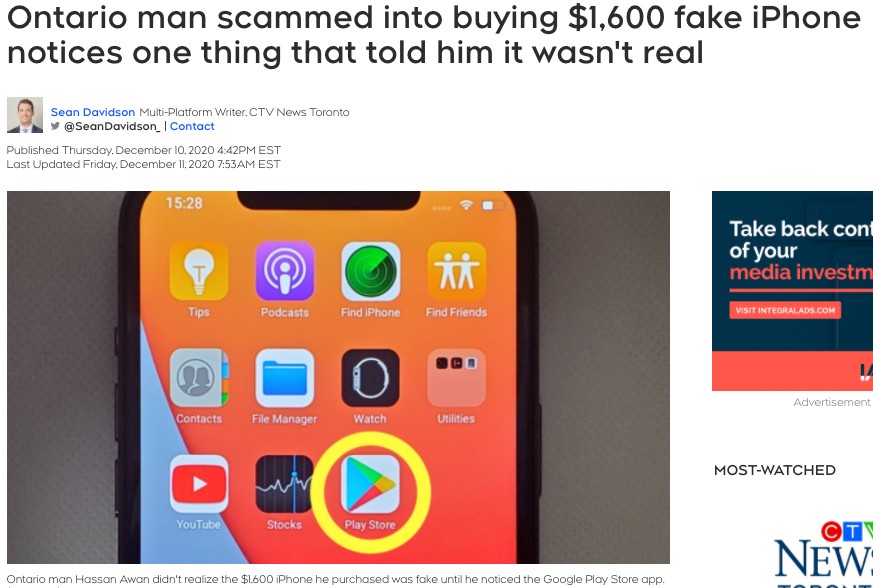The width and height of the screenshot is (873, 588).
Task: Open Sean Davidson's author profile link
Action: coord(92,112)
